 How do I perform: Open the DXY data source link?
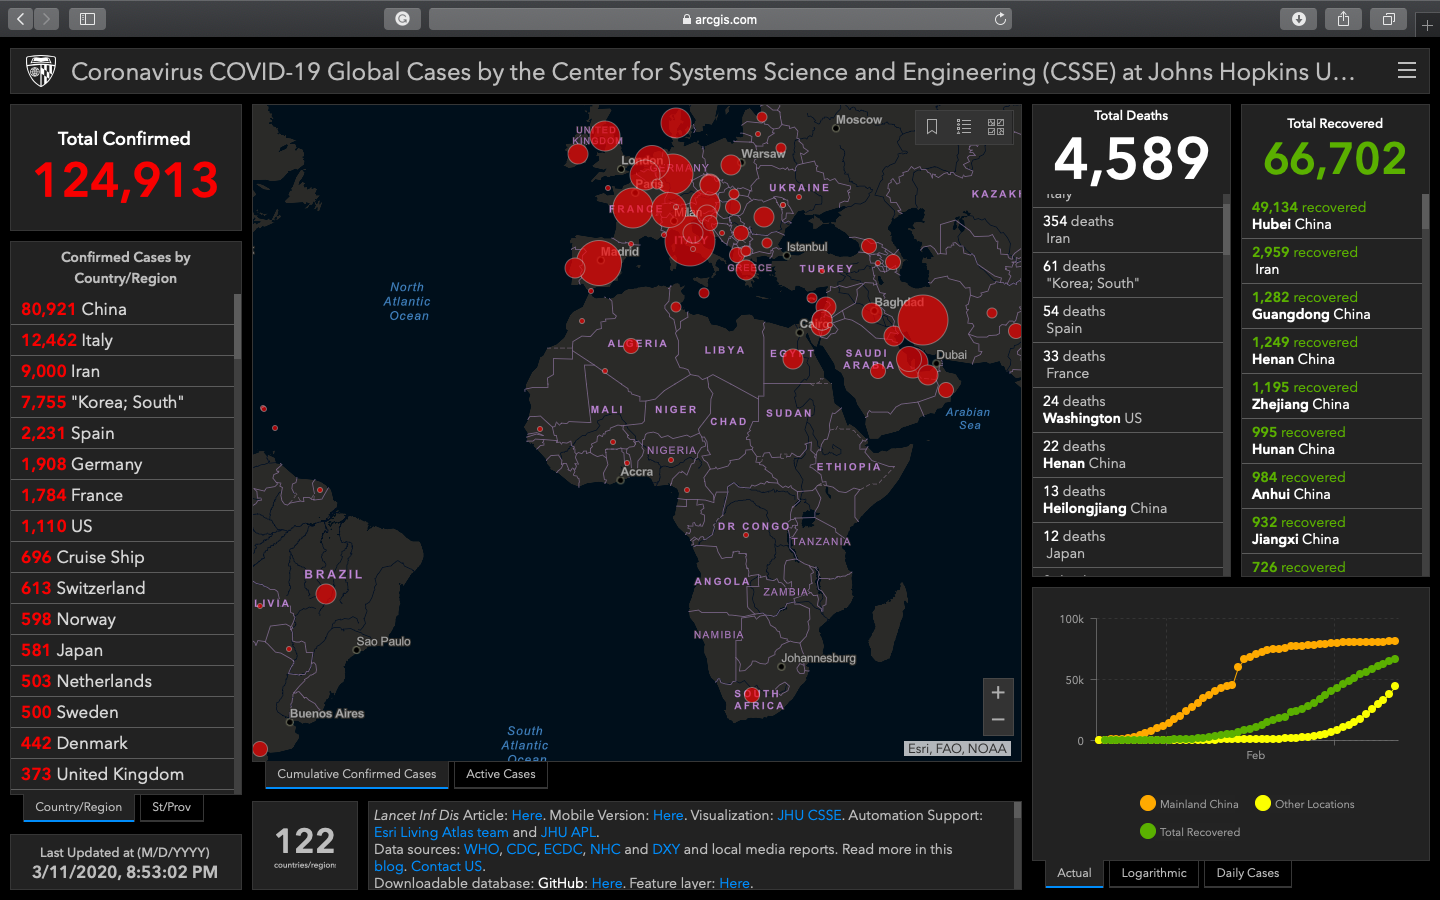click(666, 849)
